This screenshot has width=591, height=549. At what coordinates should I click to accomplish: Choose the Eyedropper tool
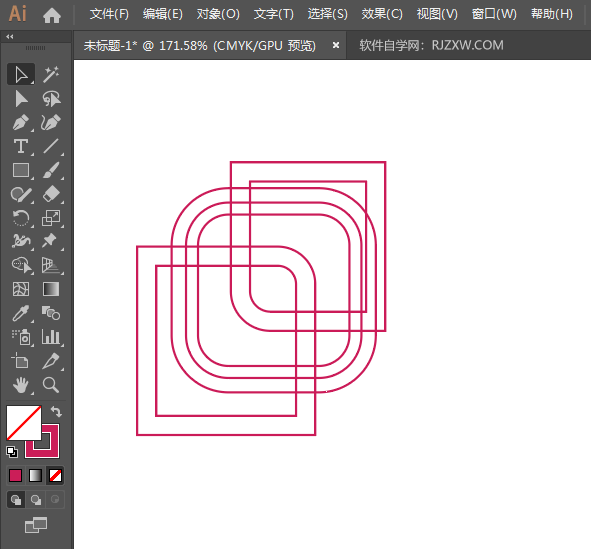[21, 313]
